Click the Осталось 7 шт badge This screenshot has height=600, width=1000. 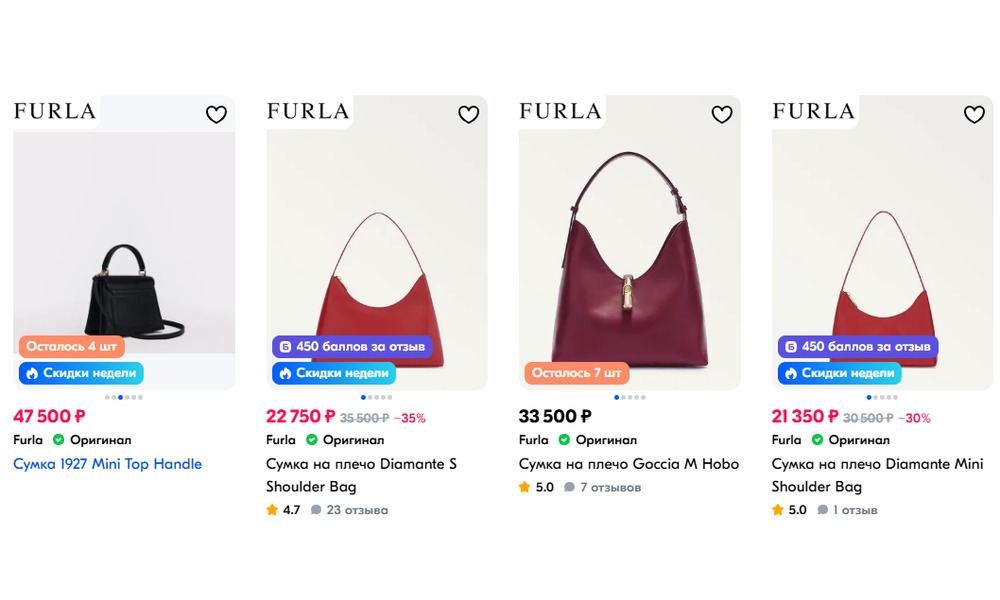[577, 372]
